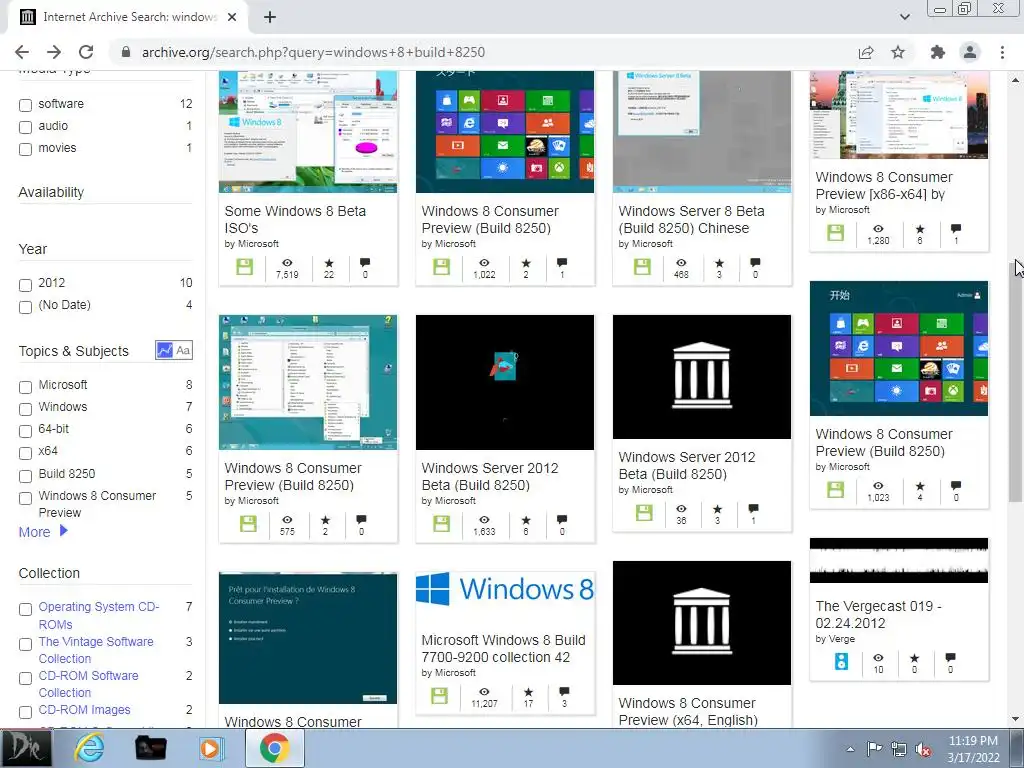This screenshot has width=1024, height=768.
Task: Click audio speaker icon on The Vergecast 019
Action: coord(842,662)
